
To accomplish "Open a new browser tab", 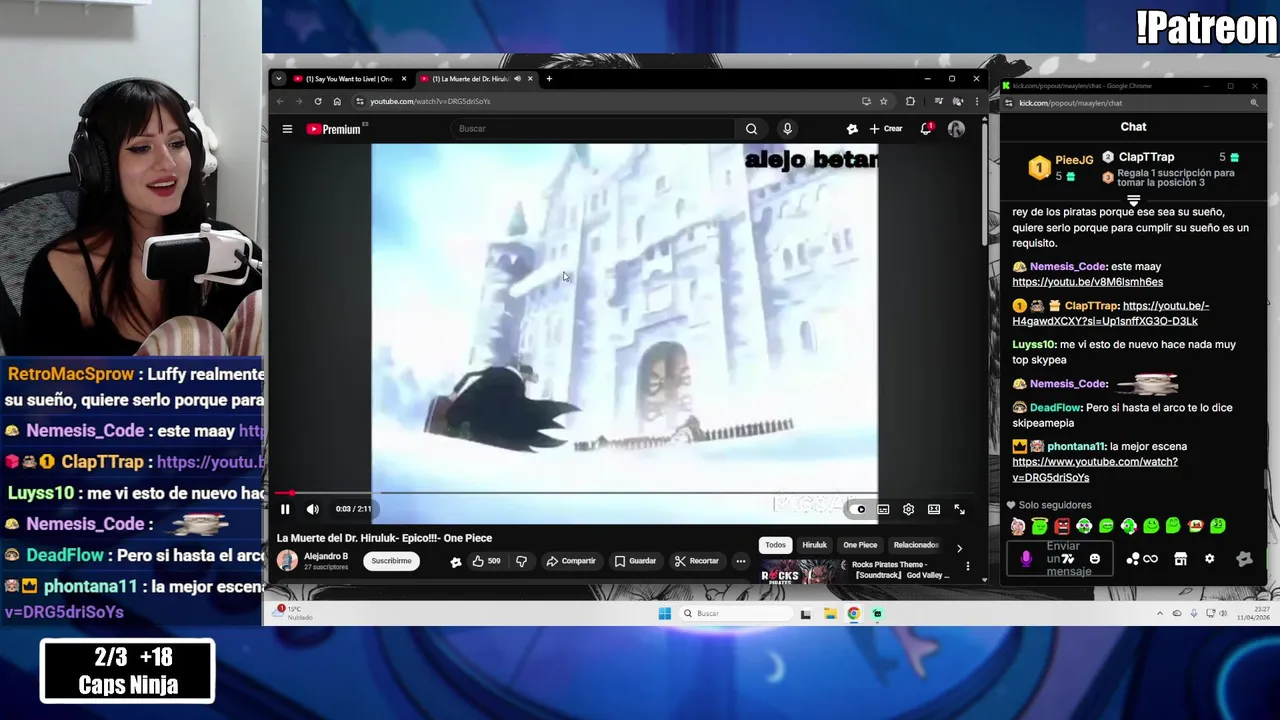I will click(548, 79).
